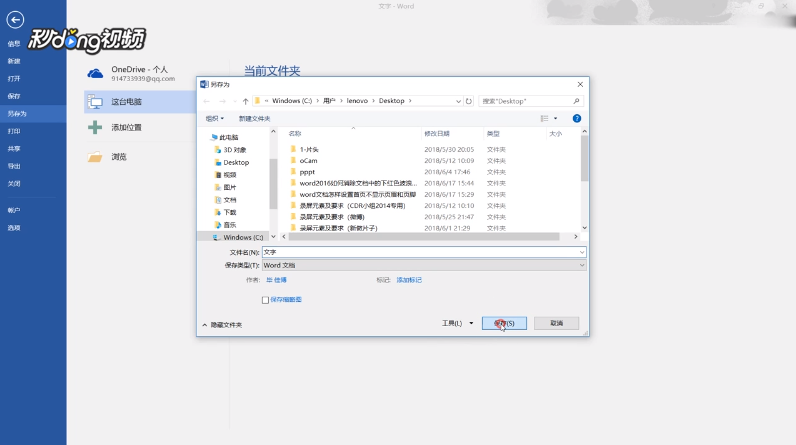Open the address path history dropdown
Image resolution: width=796 pixels, height=445 pixels.
point(458,101)
